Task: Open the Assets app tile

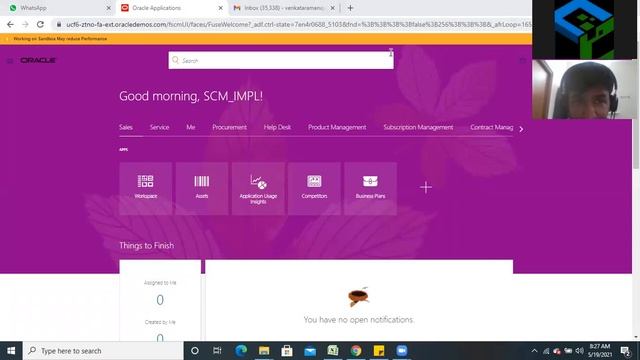Action: coord(202,189)
